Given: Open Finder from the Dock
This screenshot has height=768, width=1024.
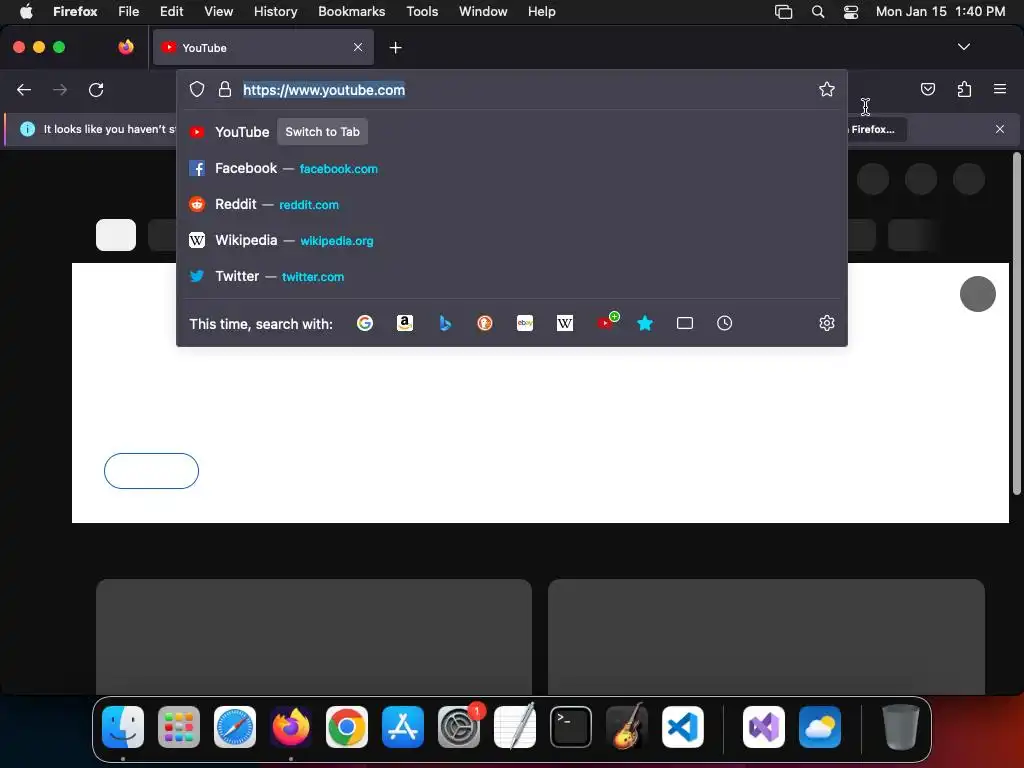Looking at the screenshot, I should (x=123, y=727).
